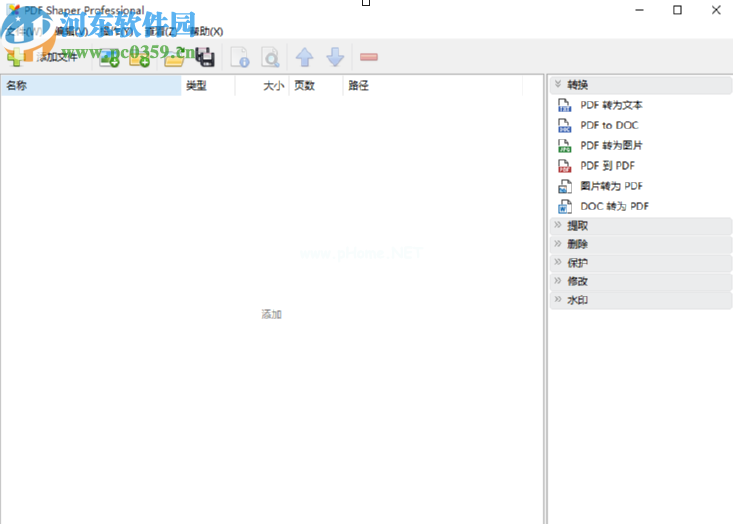Choose the PDF to DOC option
This screenshot has height=524, width=733.
point(609,125)
